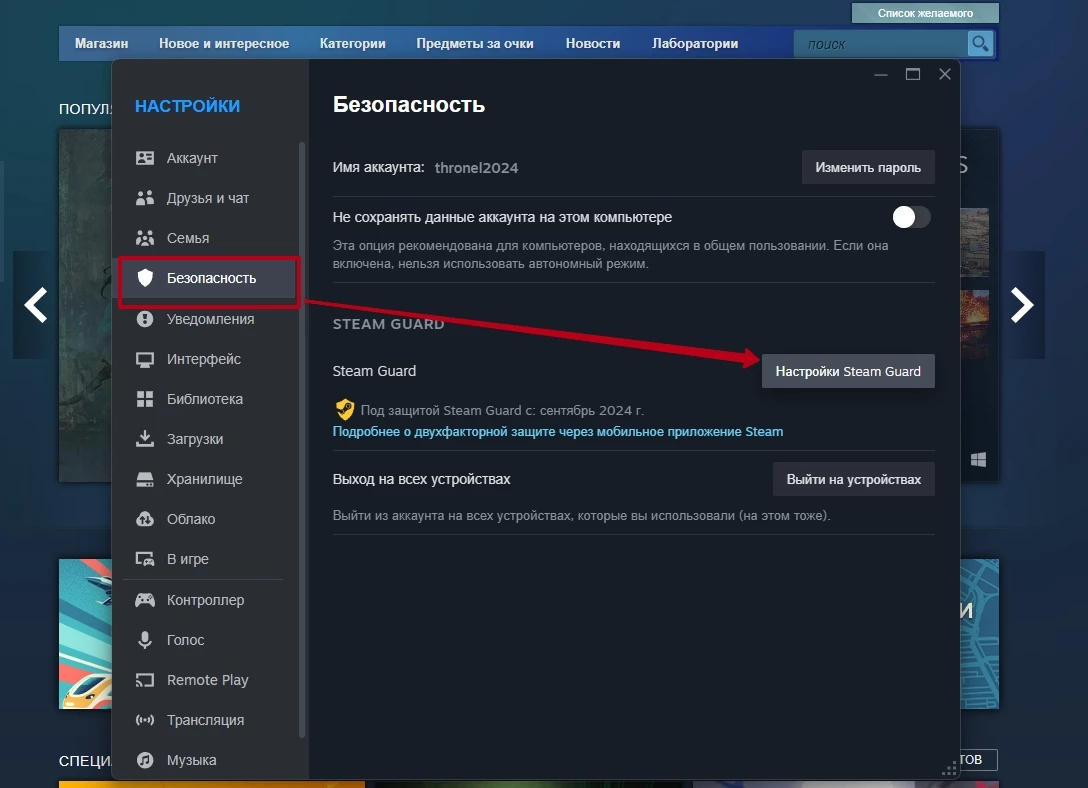Click the Music note icon

144,760
